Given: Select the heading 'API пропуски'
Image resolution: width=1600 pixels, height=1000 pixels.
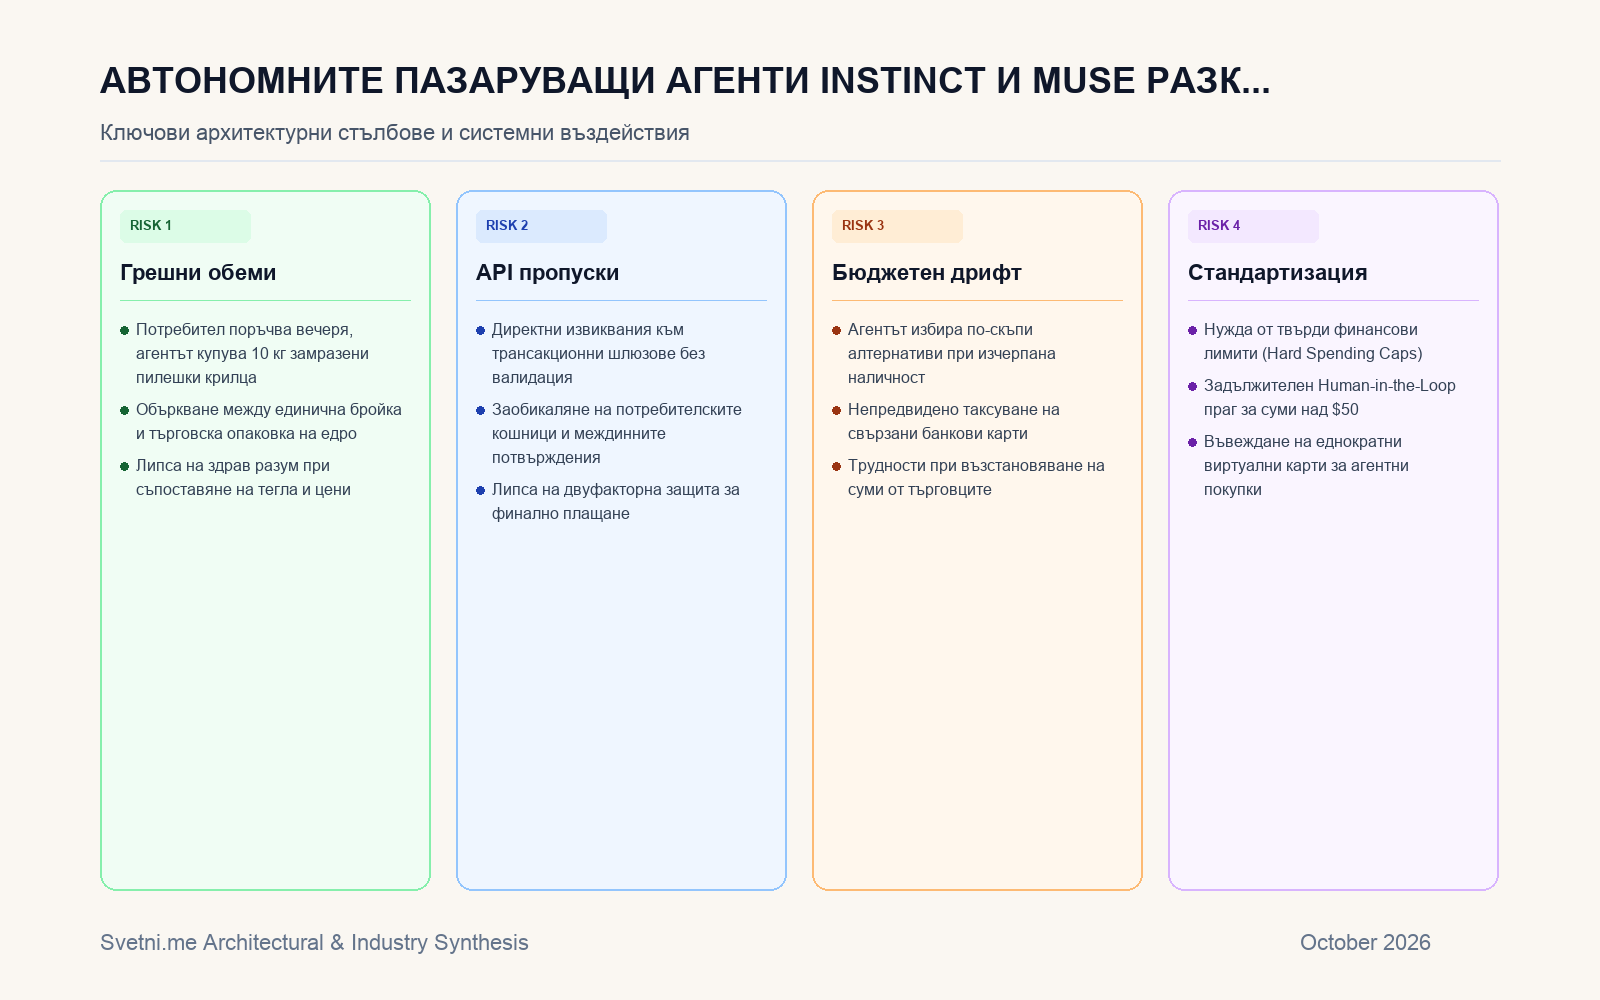Looking at the screenshot, I should 547,273.
